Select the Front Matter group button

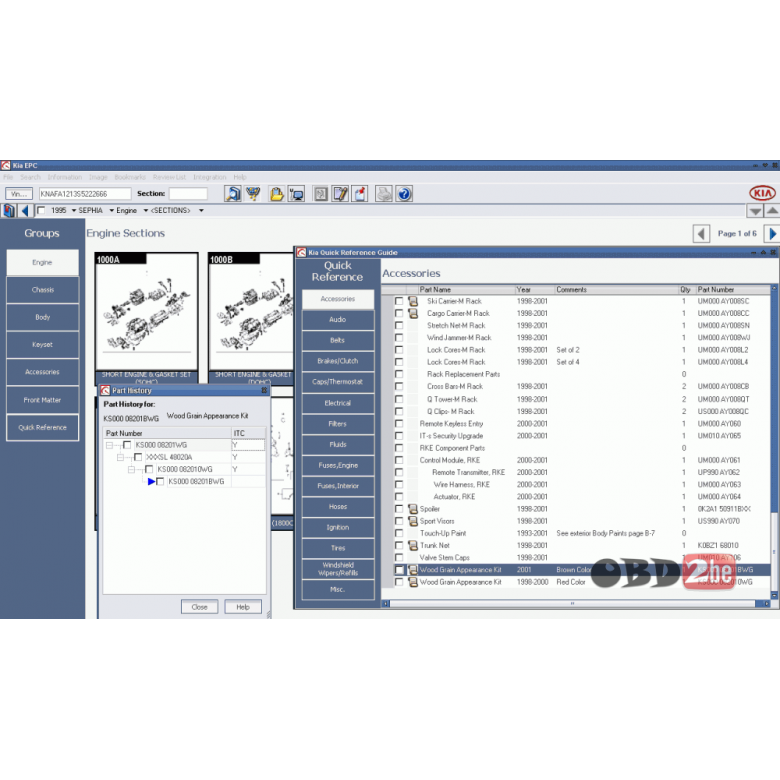pos(42,400)
